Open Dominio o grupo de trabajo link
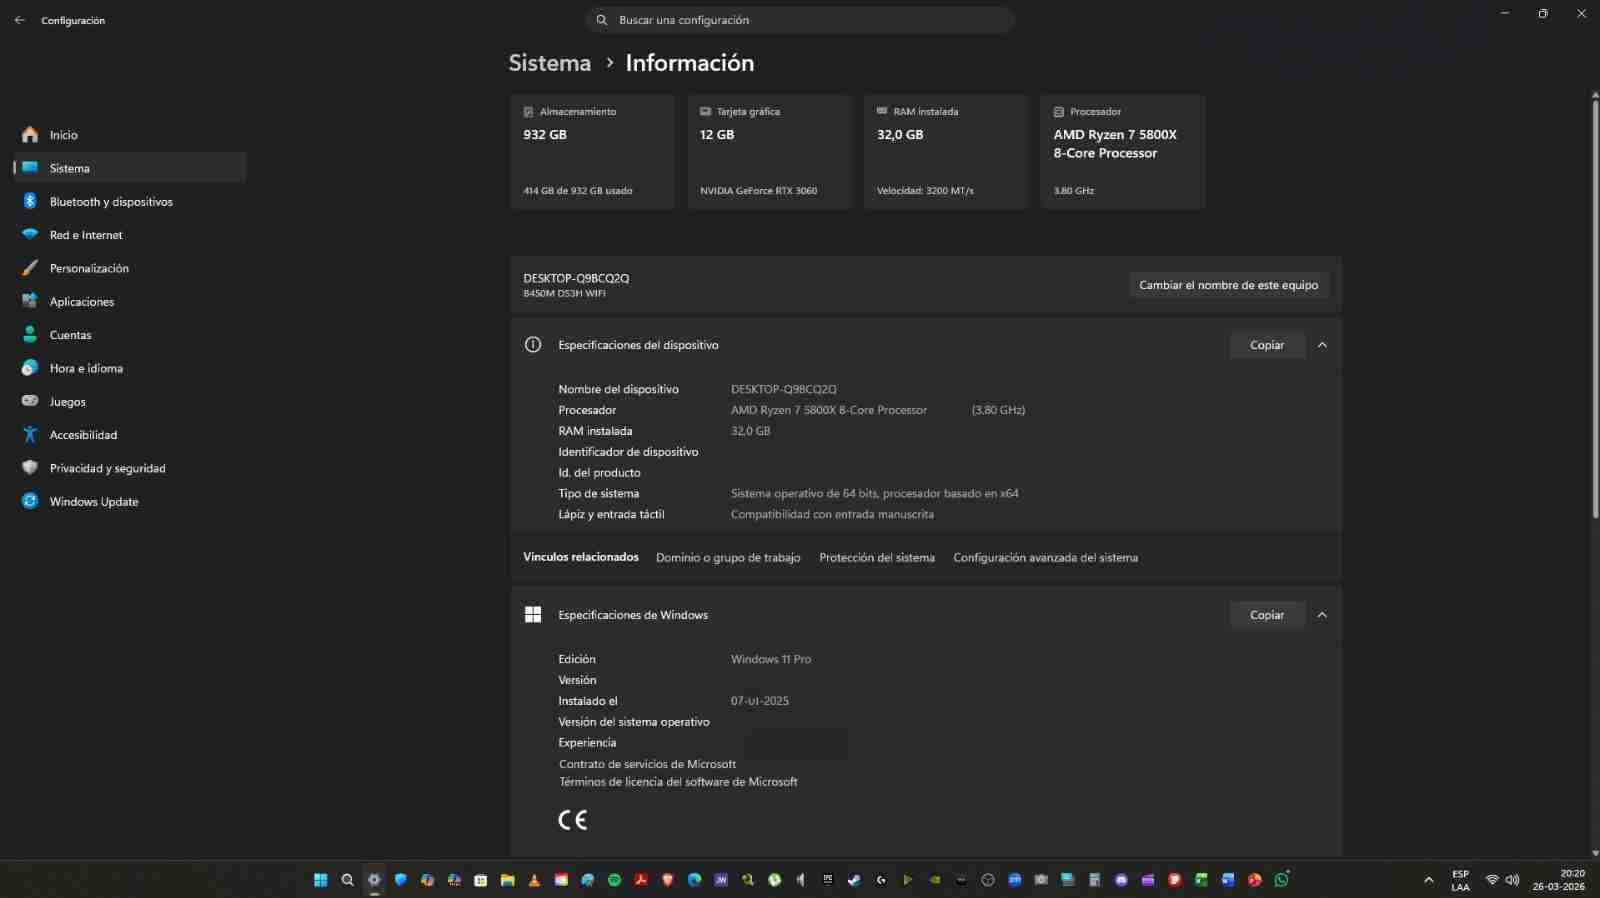 click(728, 558)
